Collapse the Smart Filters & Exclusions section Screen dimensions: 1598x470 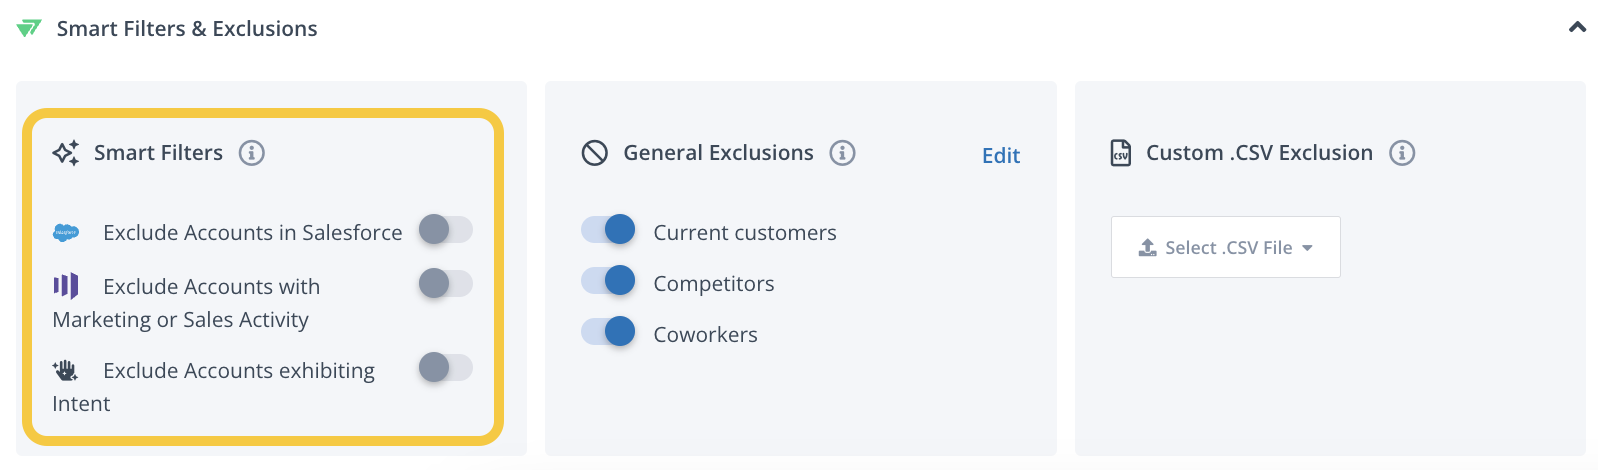[1577, 27]
